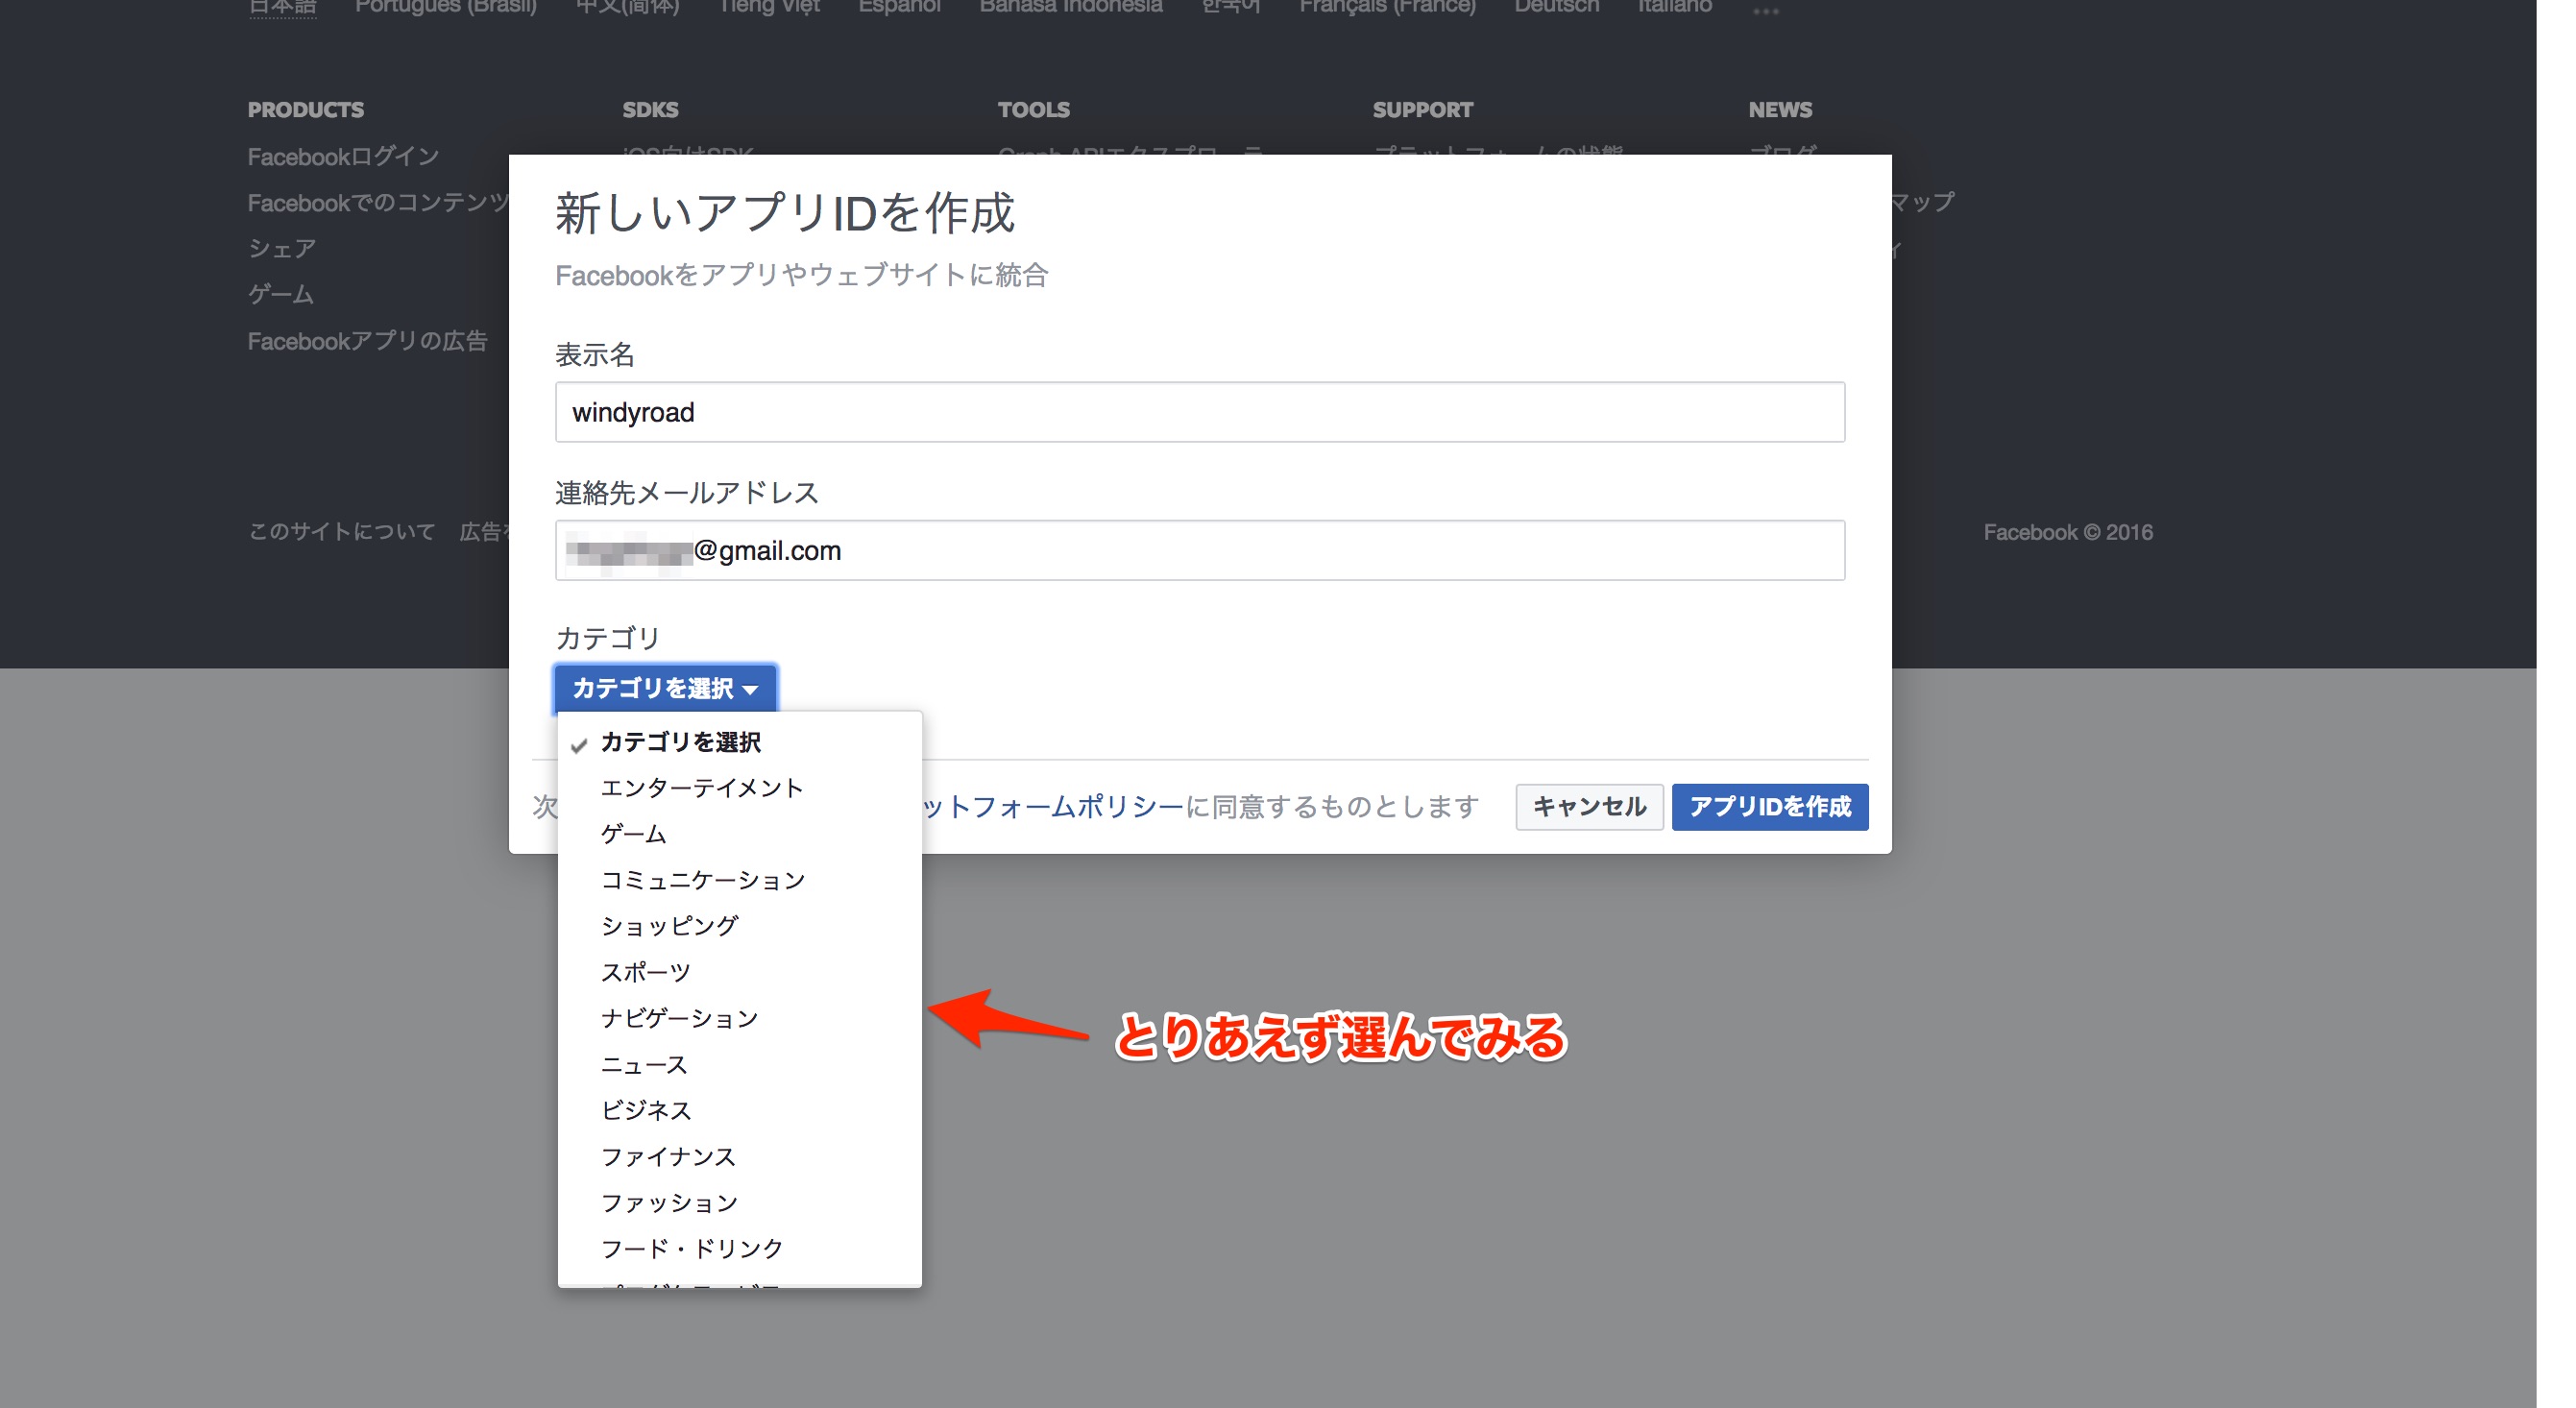Choose ショッピング category
This screenshot has width=2576, height=1408.
pyautogui.click(x=740, y=926)
